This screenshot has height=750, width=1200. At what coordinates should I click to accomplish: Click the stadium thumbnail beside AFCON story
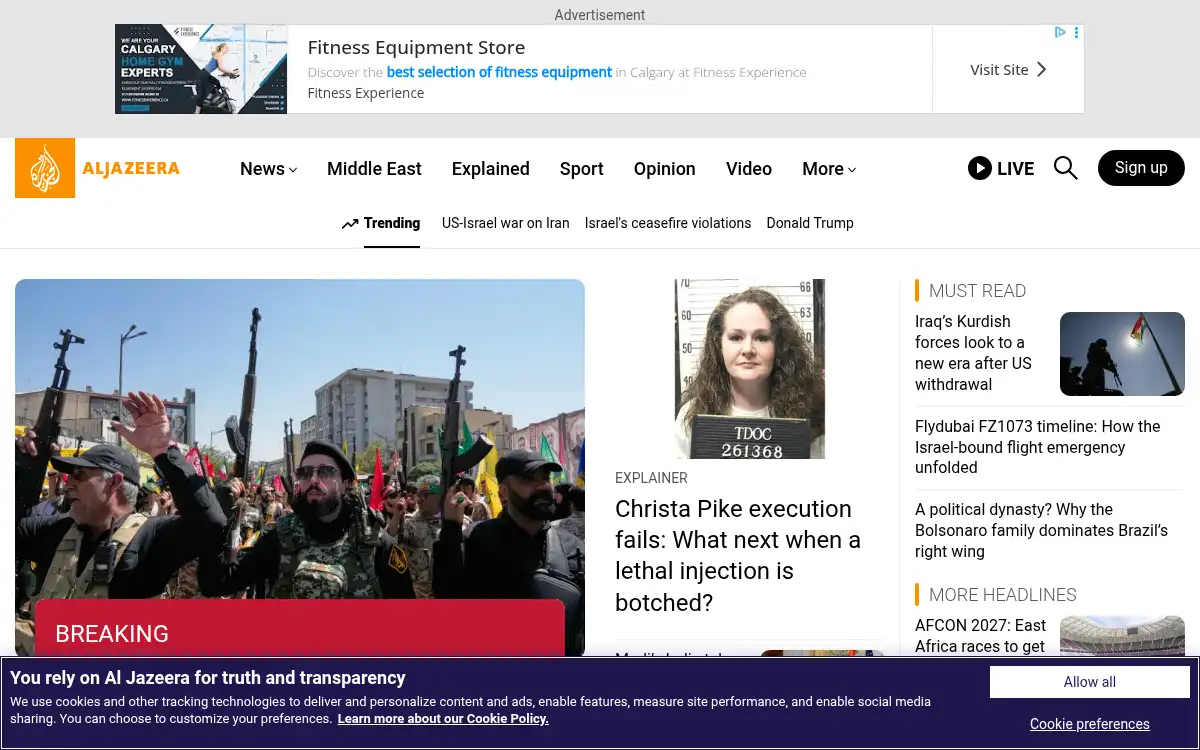click(x=1122, y=636)
